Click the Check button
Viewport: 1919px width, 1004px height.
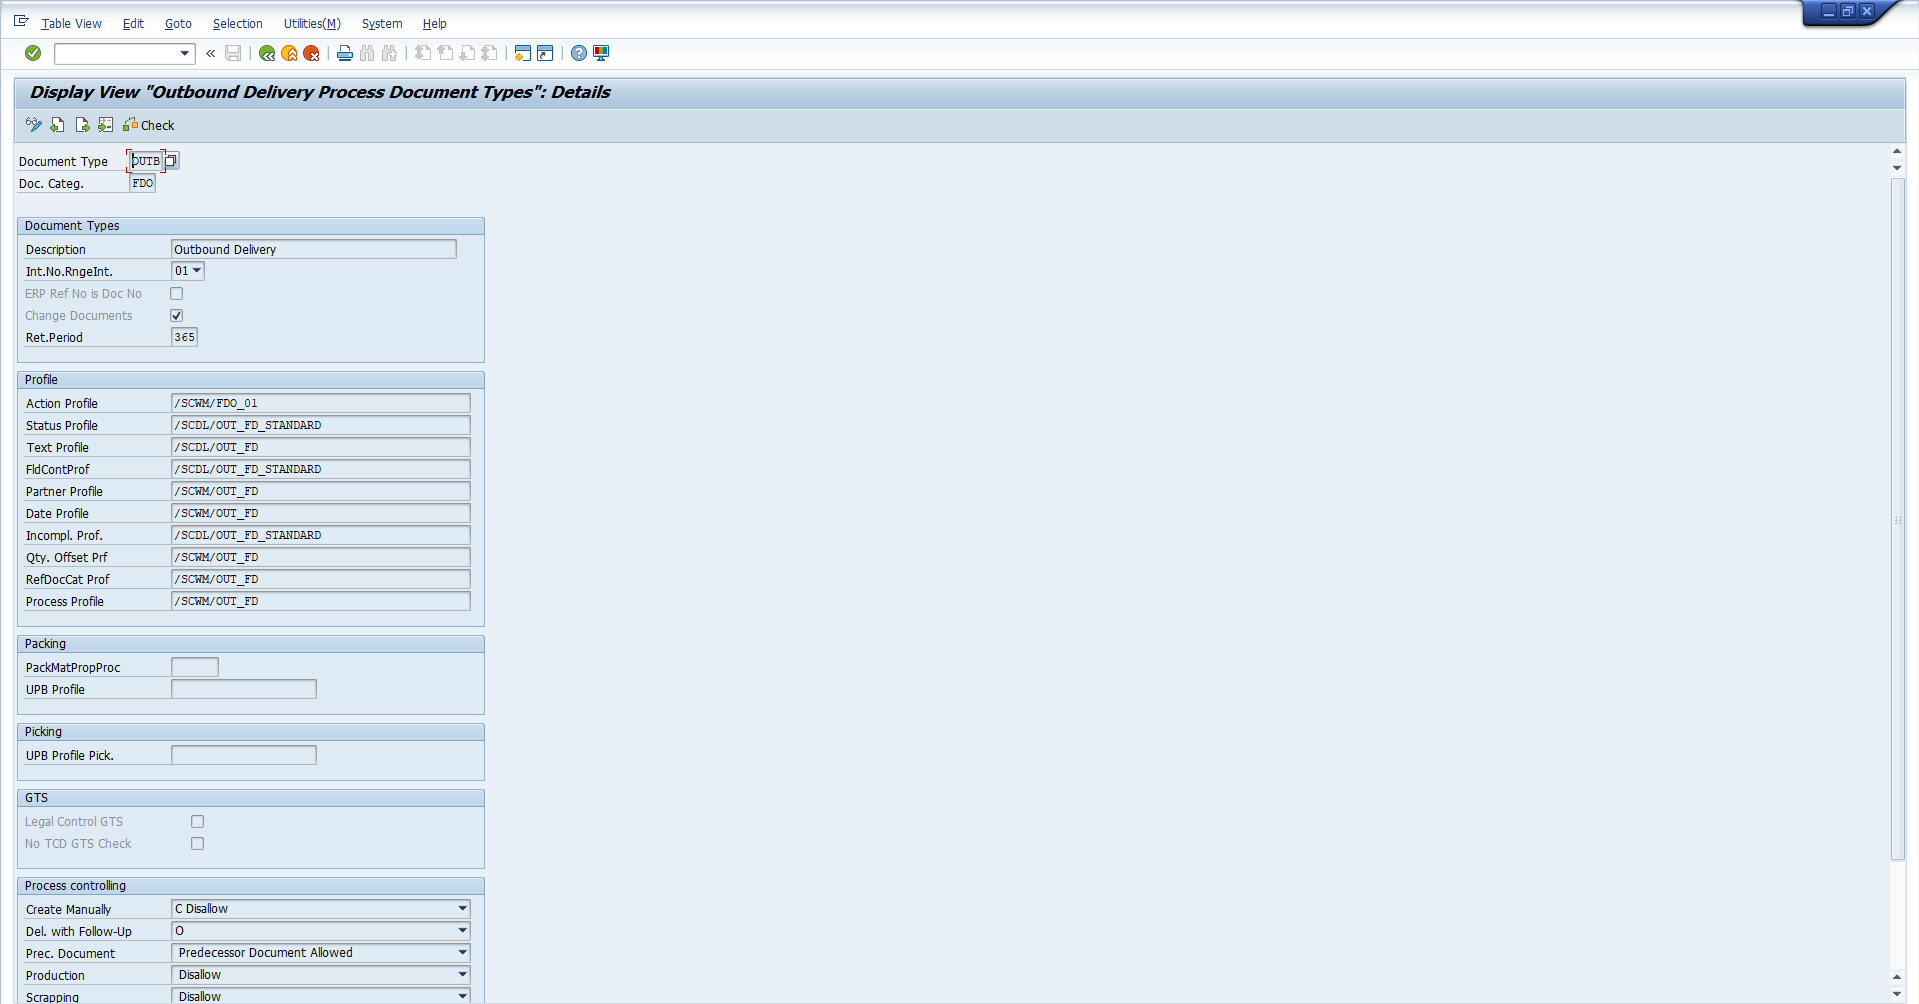coord(149,125)
